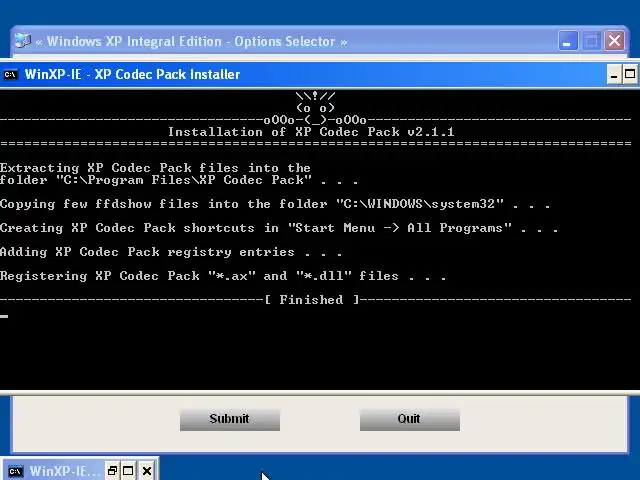640x480 pixels.
Task: Maximize the minimized WinXP-IE window
Action: (x=128, y=471)
